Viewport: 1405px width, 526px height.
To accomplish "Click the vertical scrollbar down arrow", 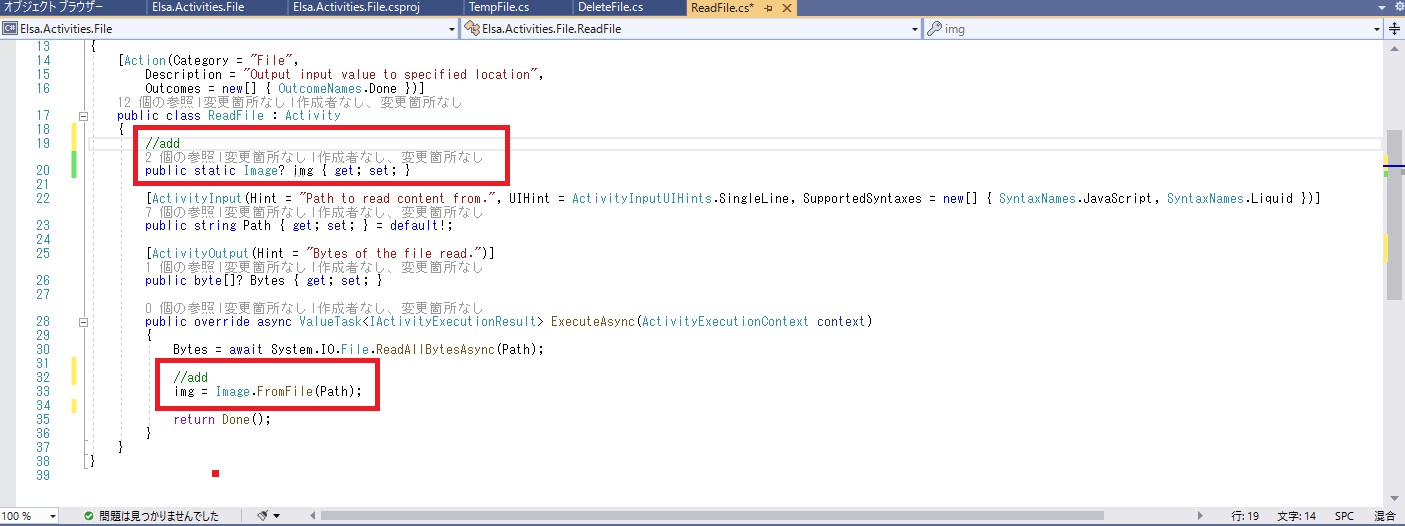I will tap(1396, 498).
